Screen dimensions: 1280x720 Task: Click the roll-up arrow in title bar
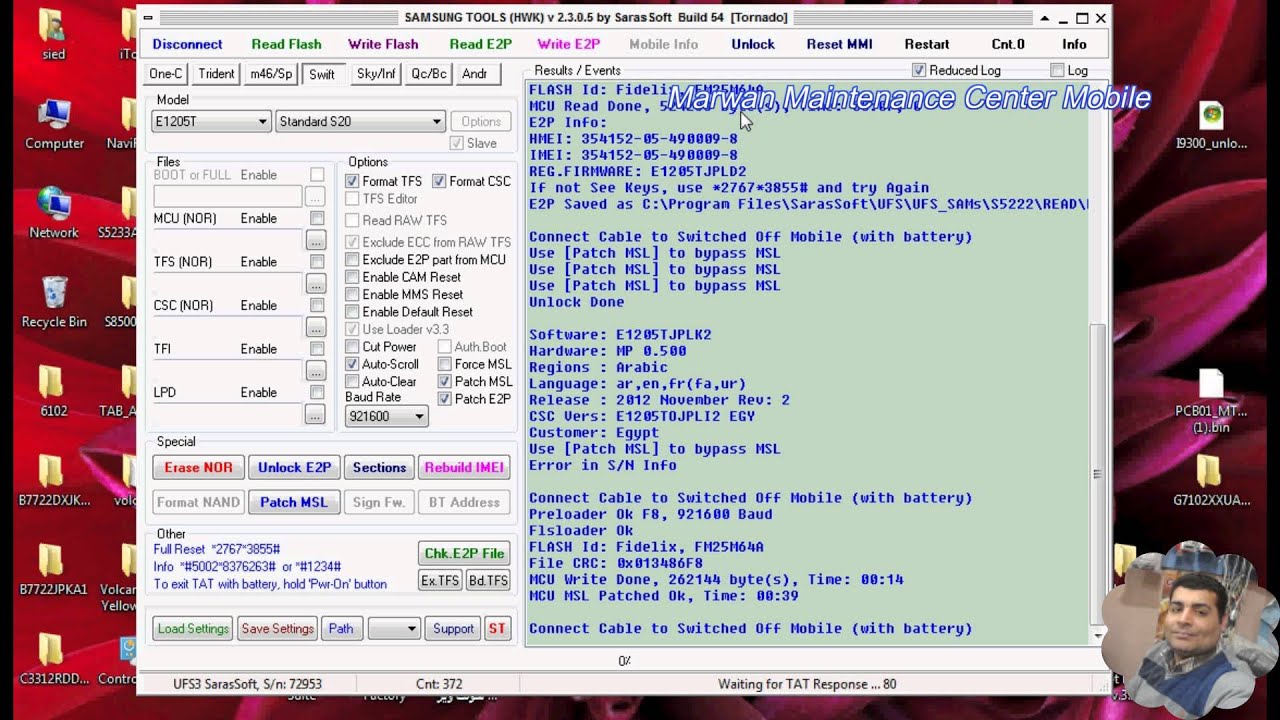tap(1044, 18)
